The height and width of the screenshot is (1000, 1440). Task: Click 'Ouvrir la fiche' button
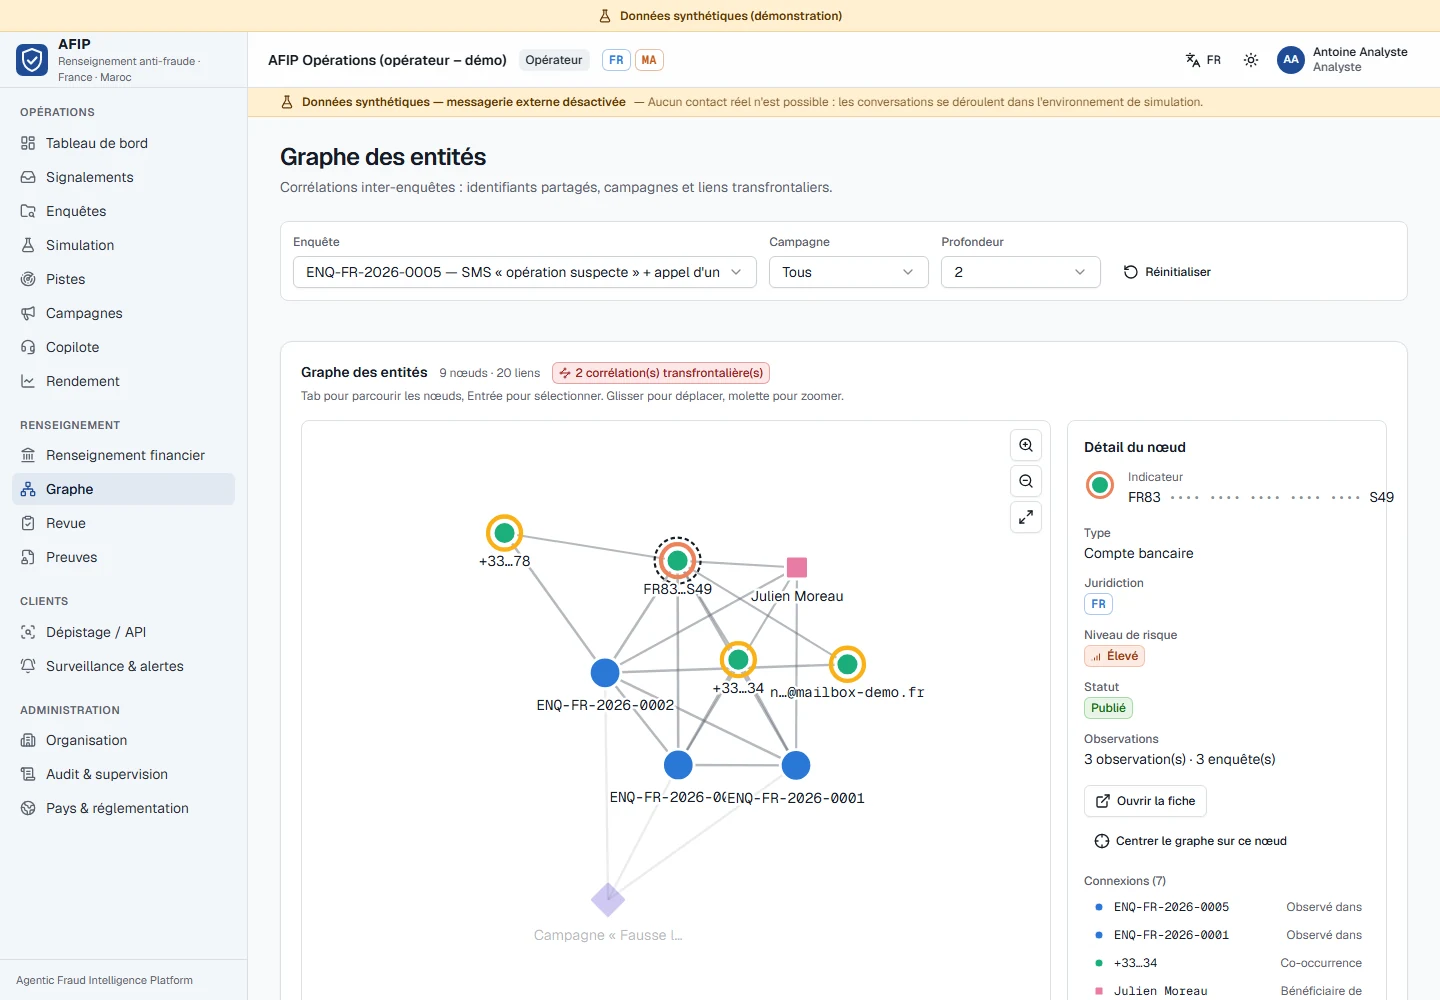click(1145, 801)
